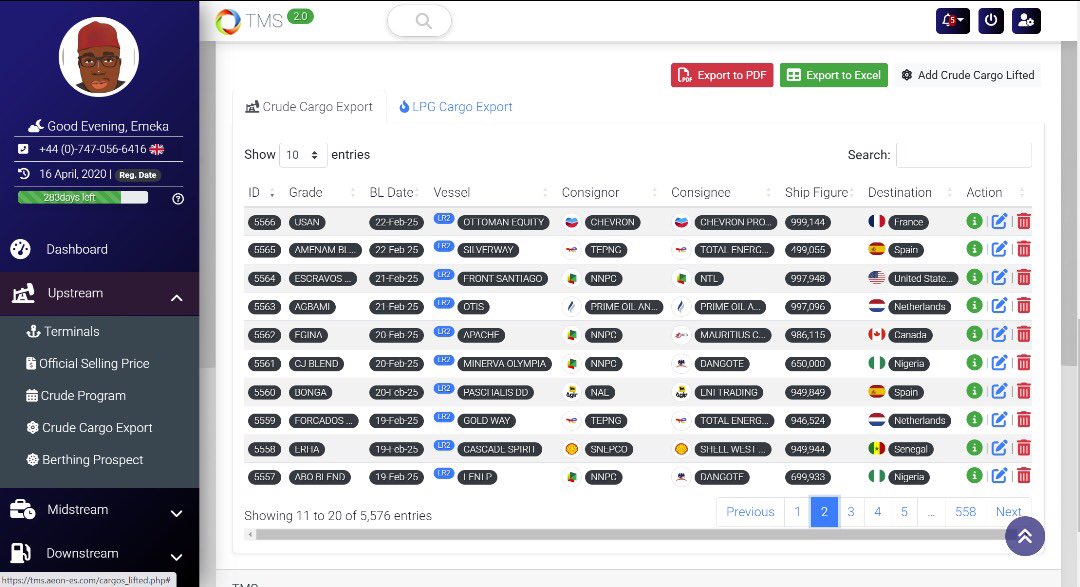Screen dimensions: 1080x587
Task: Switch to Crude Cargo Export tab
Action: (309, 107)
